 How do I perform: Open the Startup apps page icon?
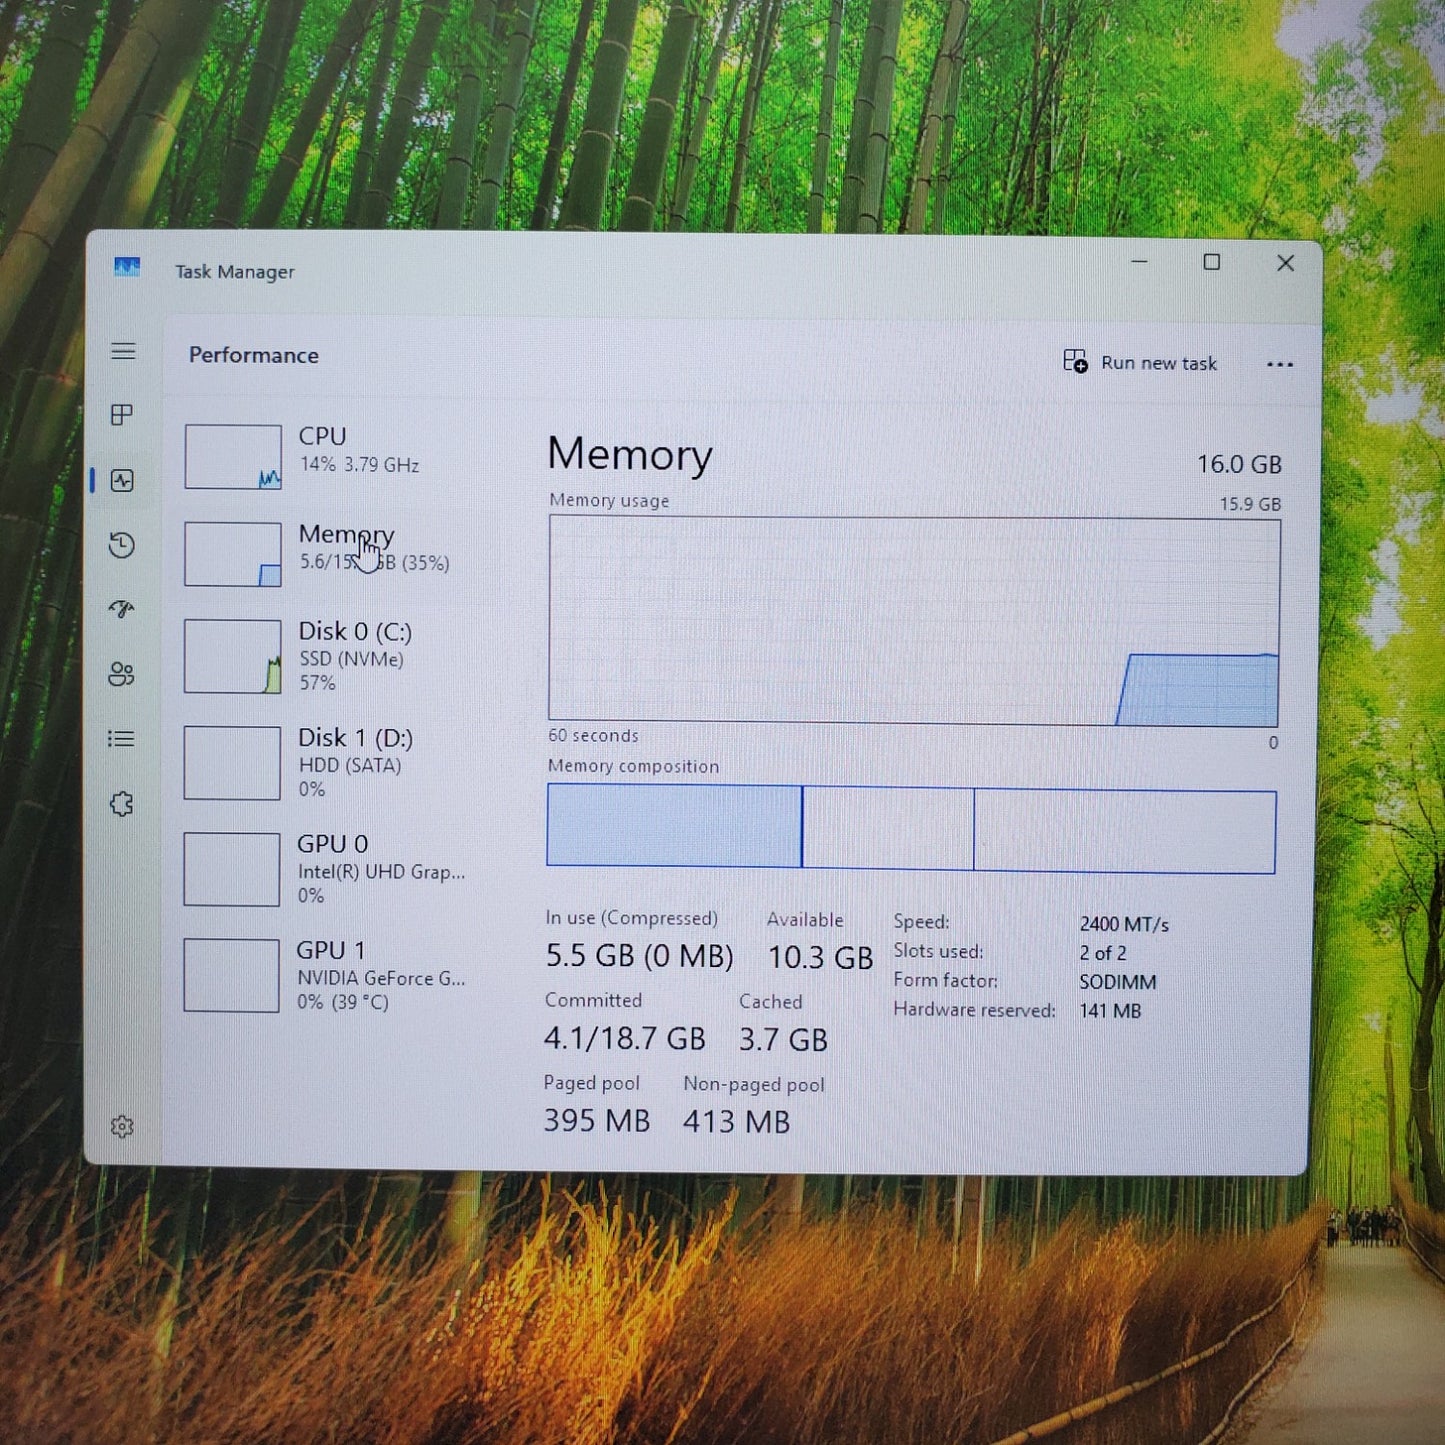pyautogui.click(x=122, y=609)
